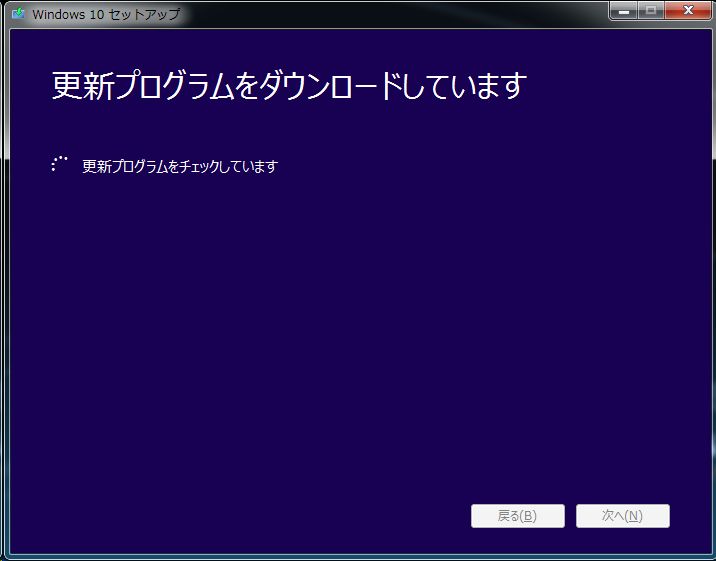Click the 次へ(N) next button
The height and width of the screenshot is (561, 716).
coord(623,516)
